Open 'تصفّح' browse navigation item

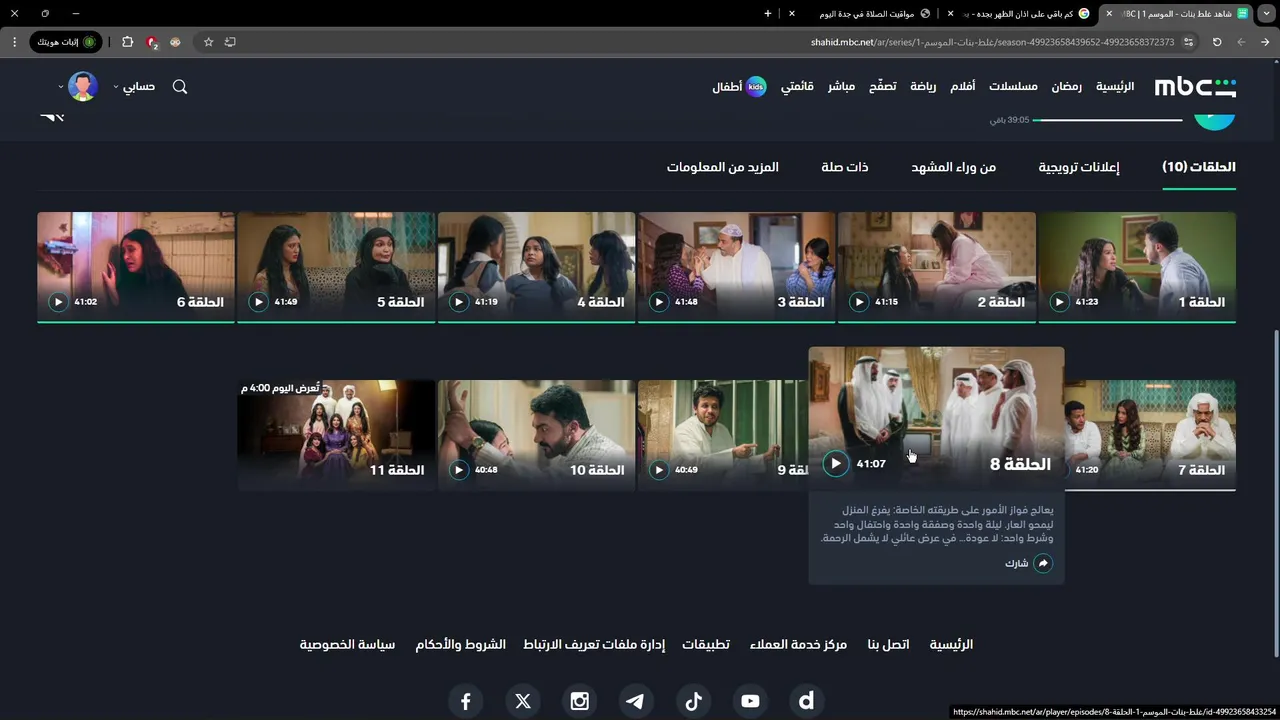[882, 87]
